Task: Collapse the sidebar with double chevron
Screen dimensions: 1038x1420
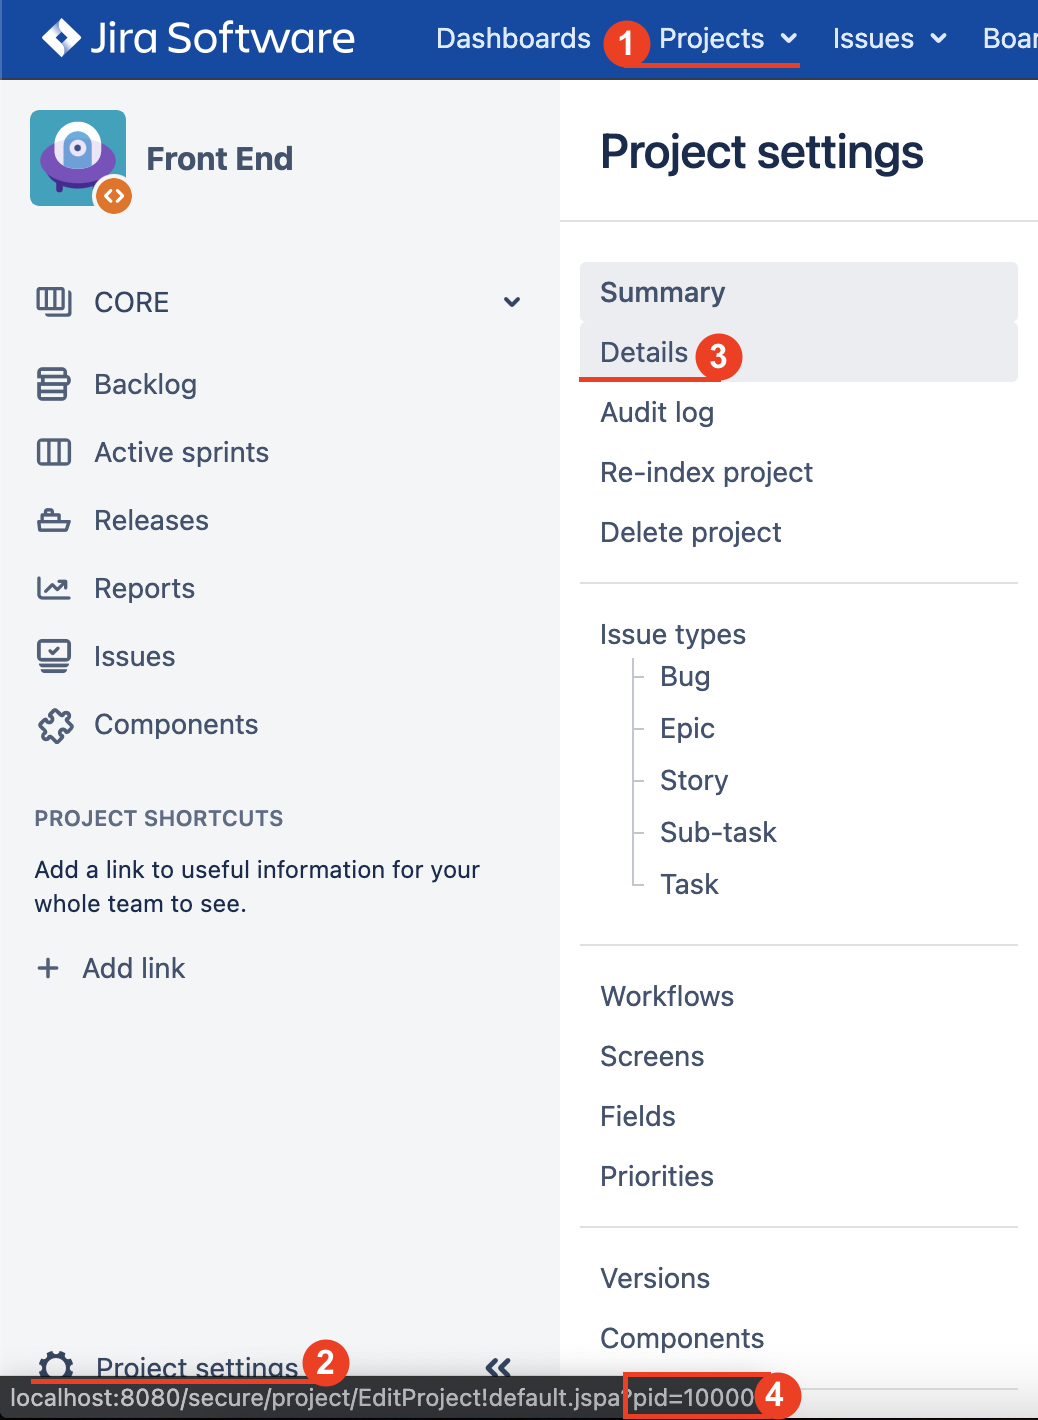Action: coord(498,1366)
